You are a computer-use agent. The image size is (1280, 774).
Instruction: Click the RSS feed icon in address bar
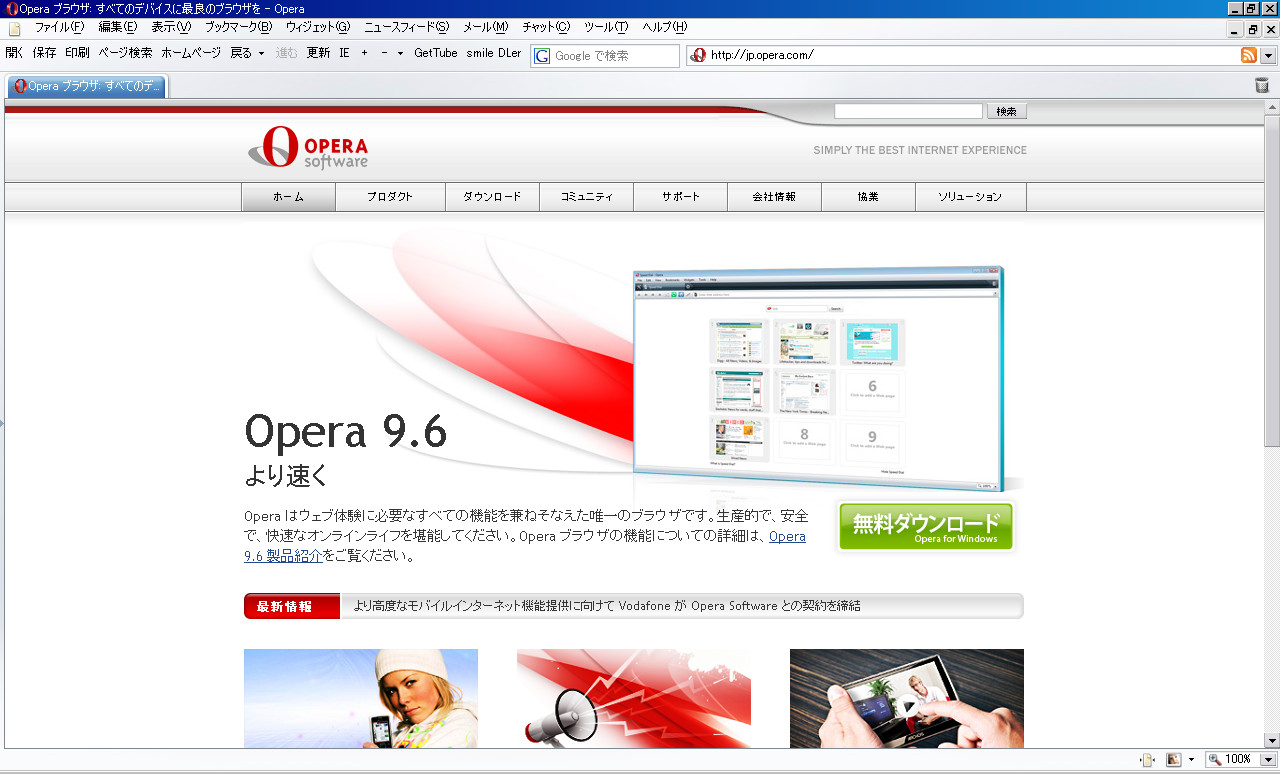[x=1249, y=55]
